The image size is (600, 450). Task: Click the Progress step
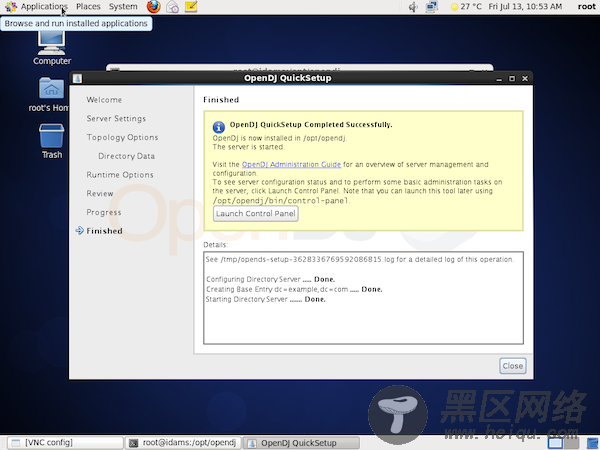click(x=104, y=212)
